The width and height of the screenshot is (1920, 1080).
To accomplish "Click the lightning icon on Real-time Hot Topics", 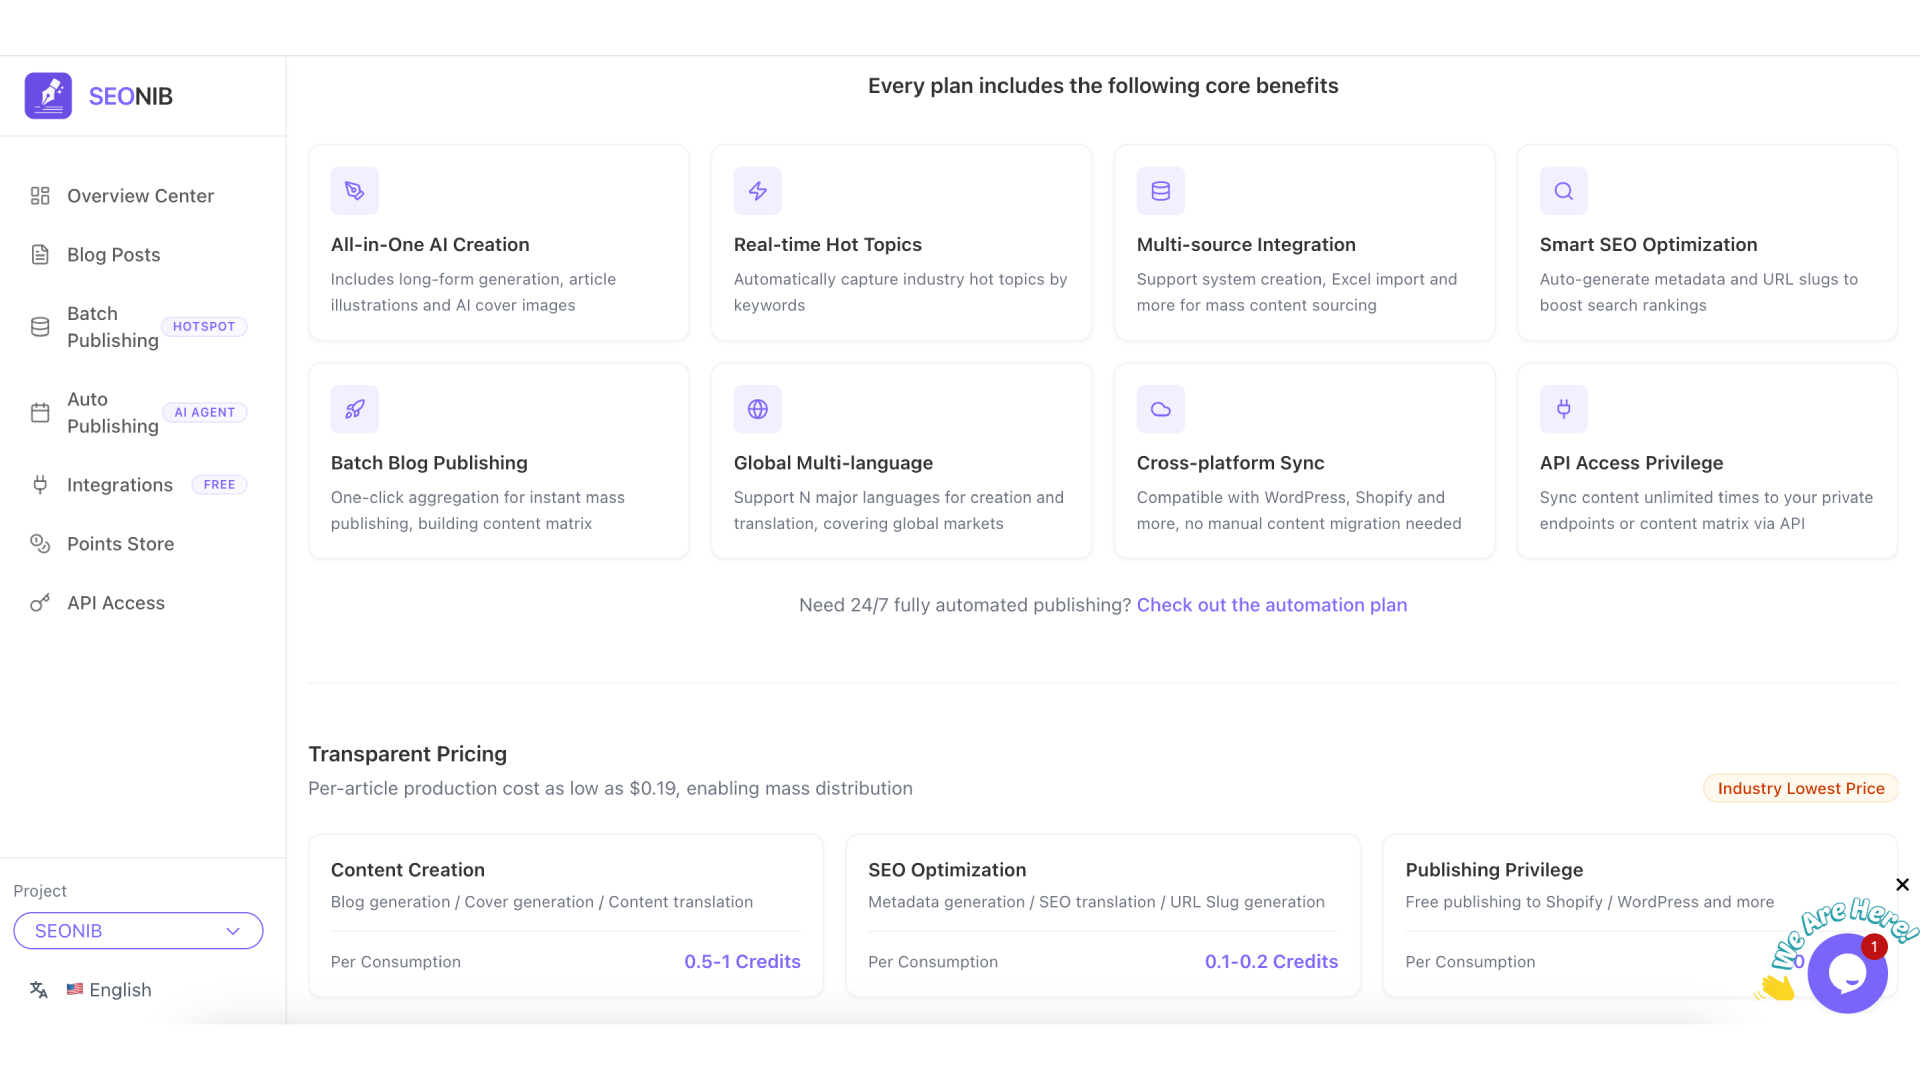I will tap(757, 191).
